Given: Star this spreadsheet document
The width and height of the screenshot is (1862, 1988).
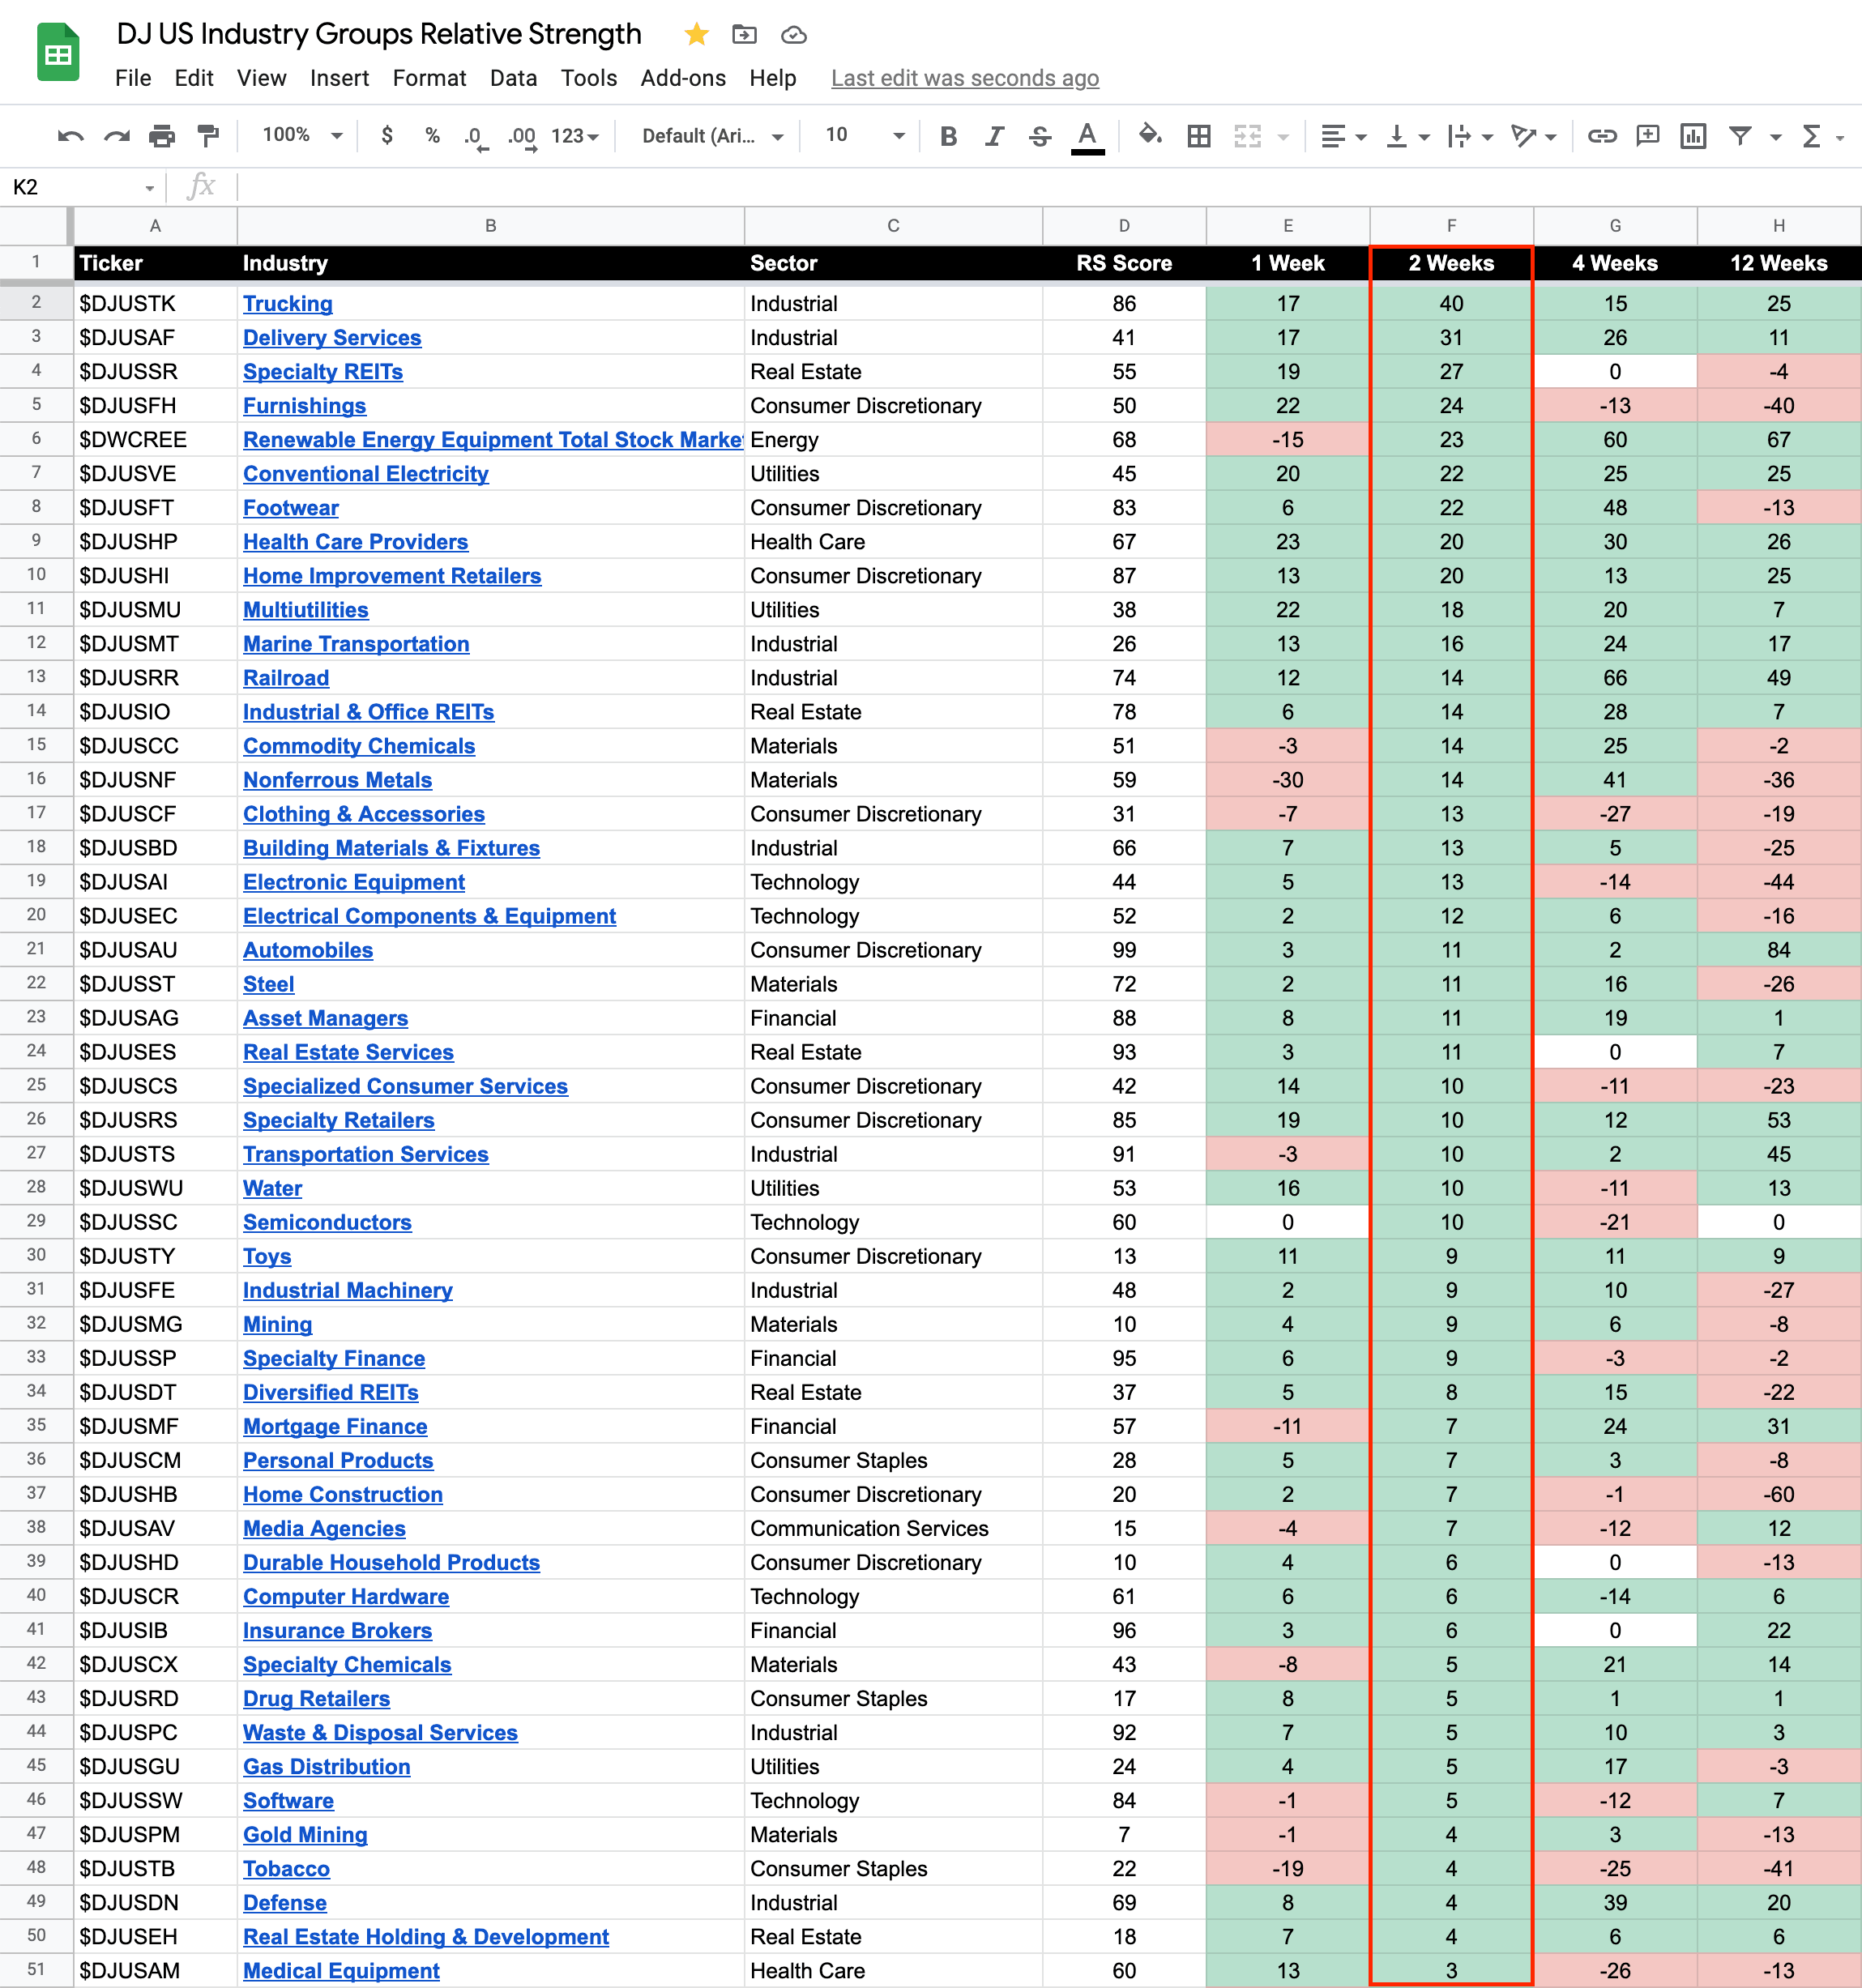Looking at the screenshot, I should [696, 35].
